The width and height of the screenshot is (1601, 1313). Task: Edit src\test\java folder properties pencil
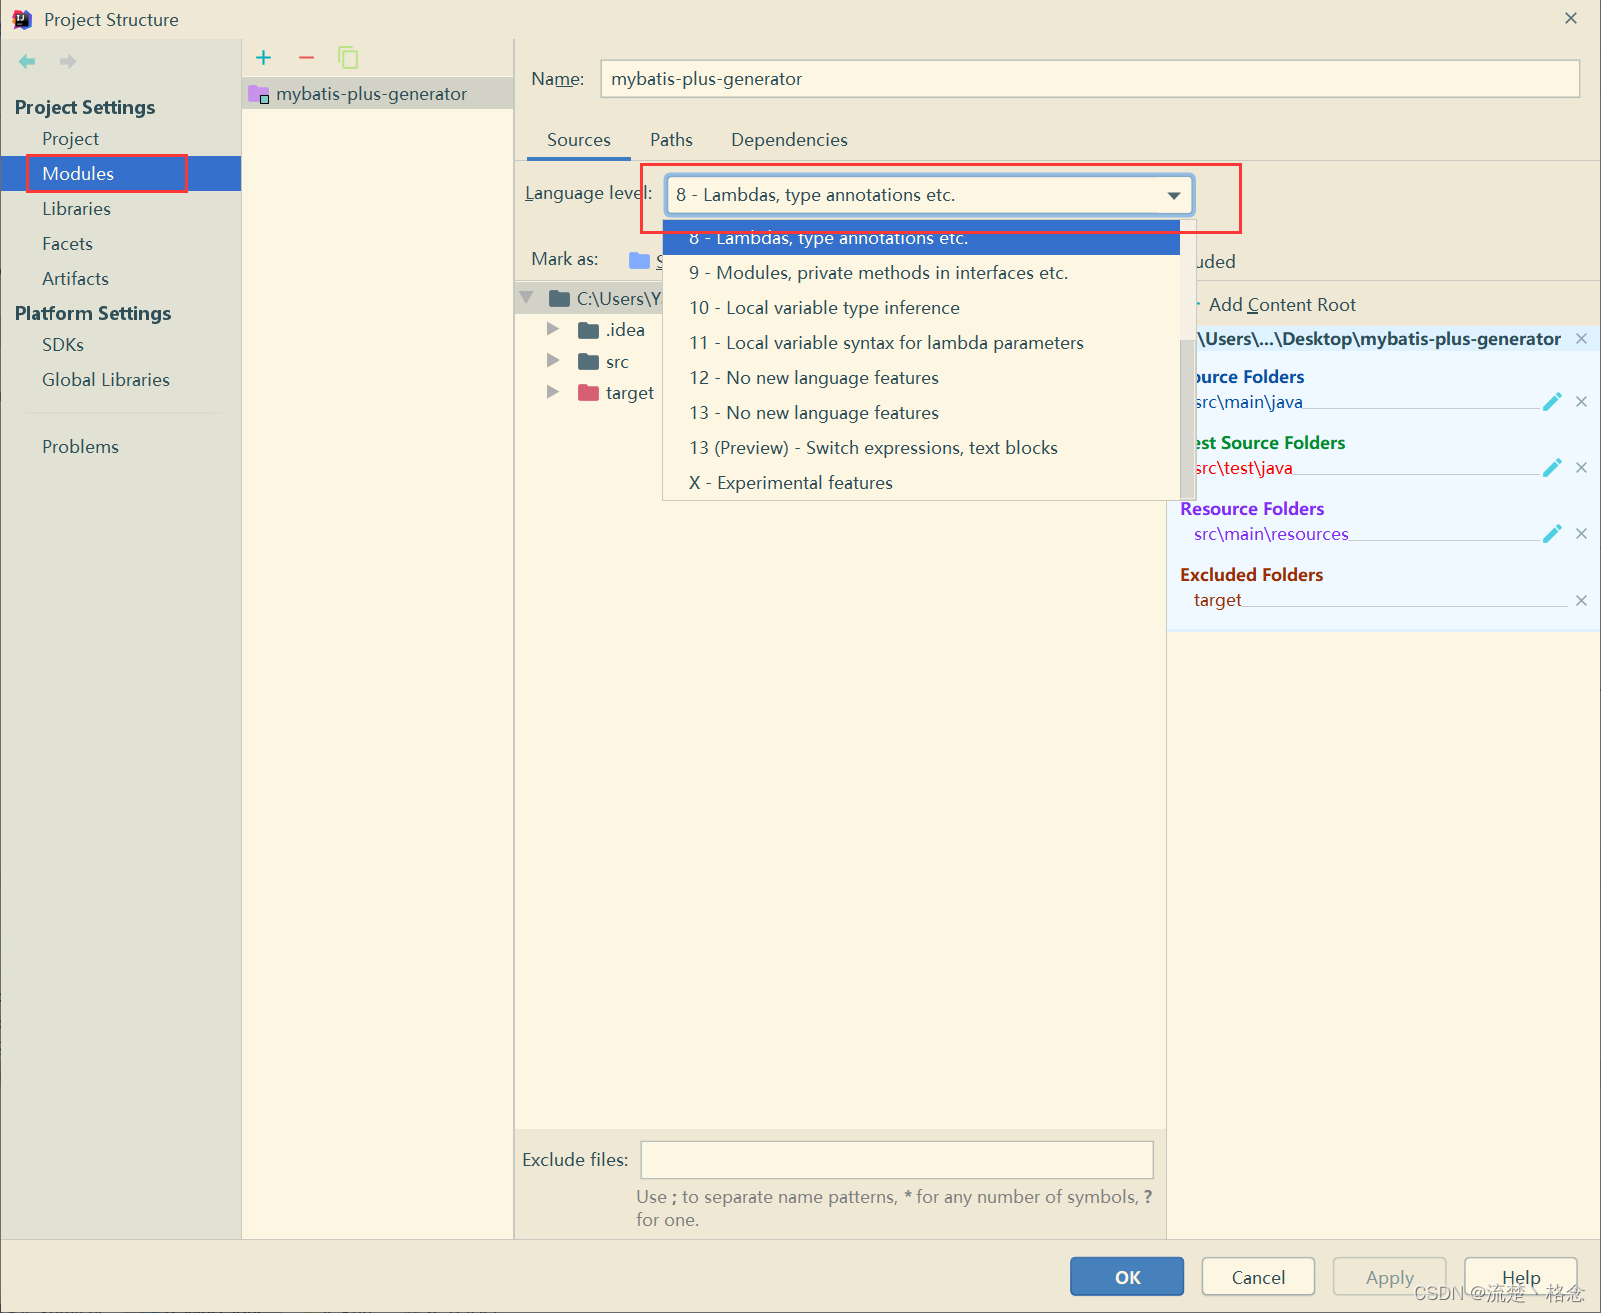pyautogui.click(x=1552, y=468)
